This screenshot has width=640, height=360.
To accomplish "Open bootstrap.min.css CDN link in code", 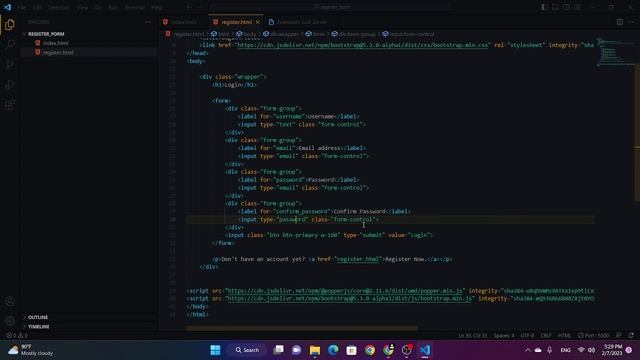I will pyautogui.click(x=362, y=45).
